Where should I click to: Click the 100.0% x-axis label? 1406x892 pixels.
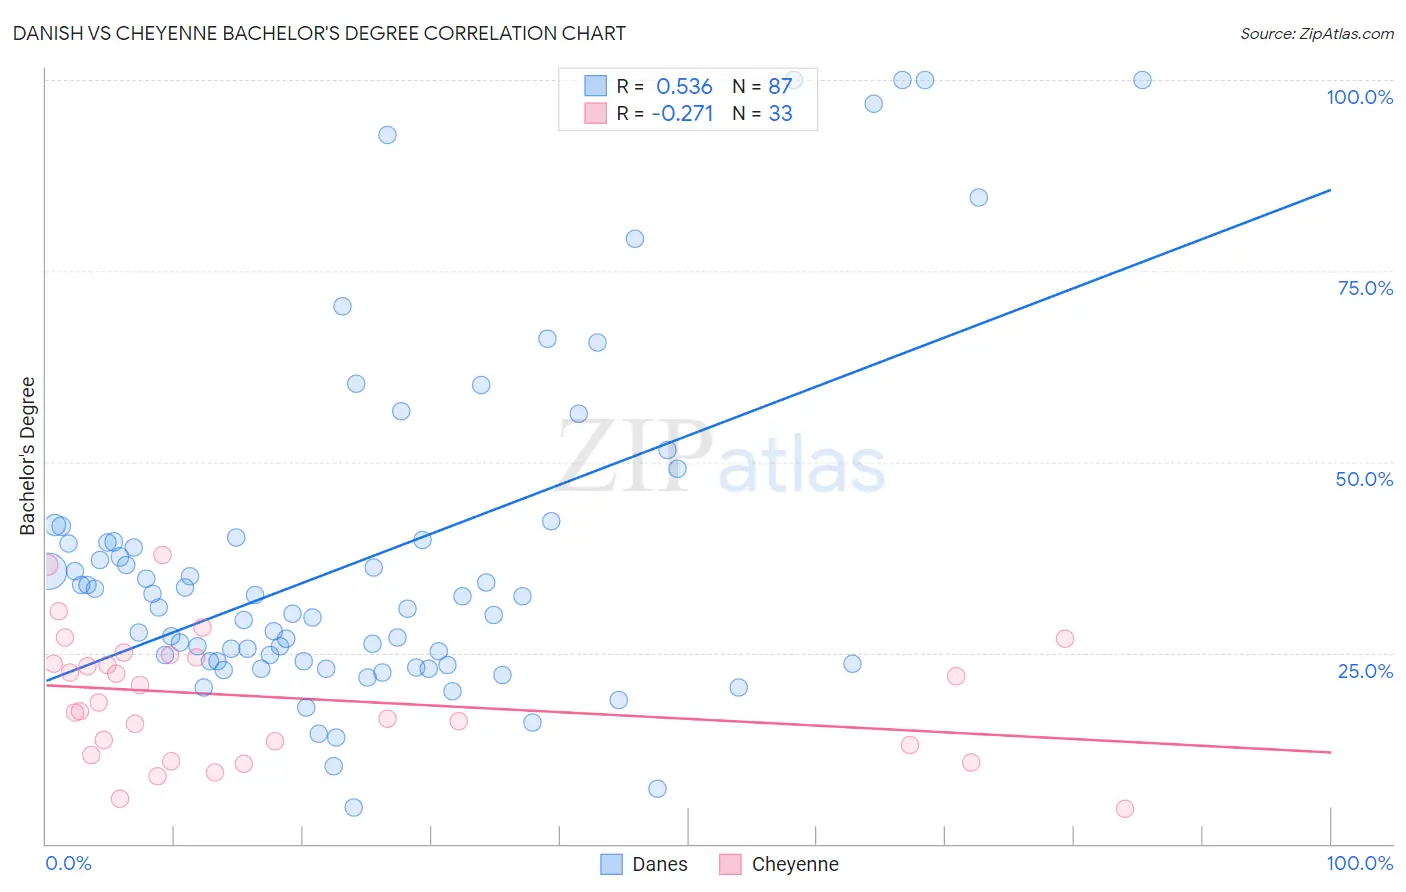[x=1360, y=863]
